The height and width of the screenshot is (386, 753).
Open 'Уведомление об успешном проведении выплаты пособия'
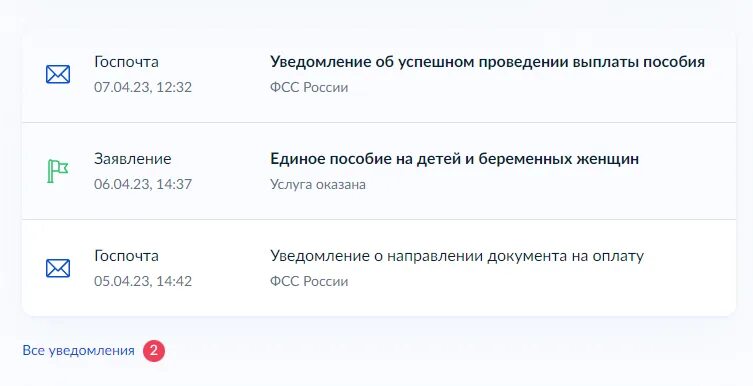click(487, 62)
